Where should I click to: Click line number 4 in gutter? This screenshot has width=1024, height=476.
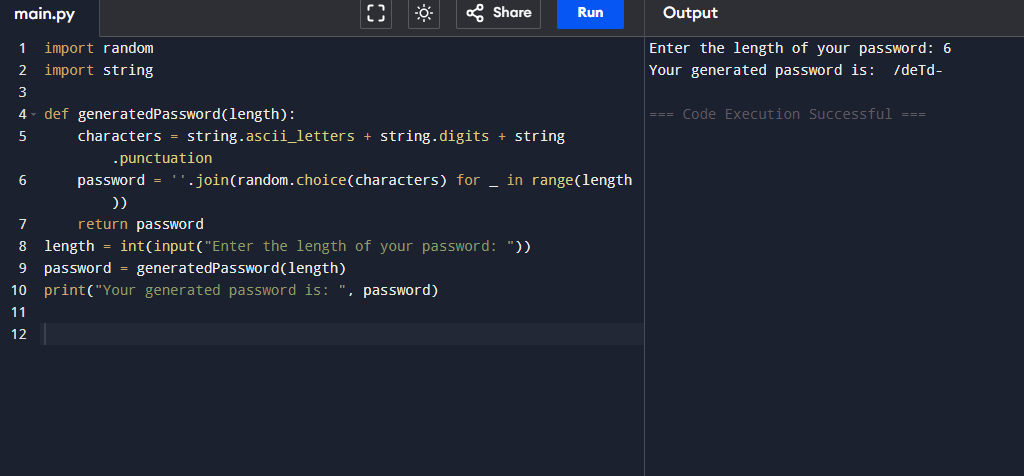pyautogui.click(x=23, y=114)
